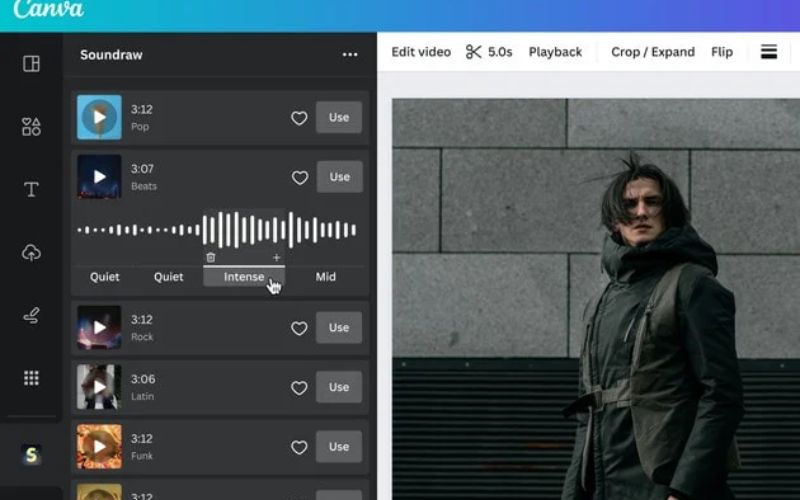
Task: Click the Canva logo
Action: [x=48, y=9]
